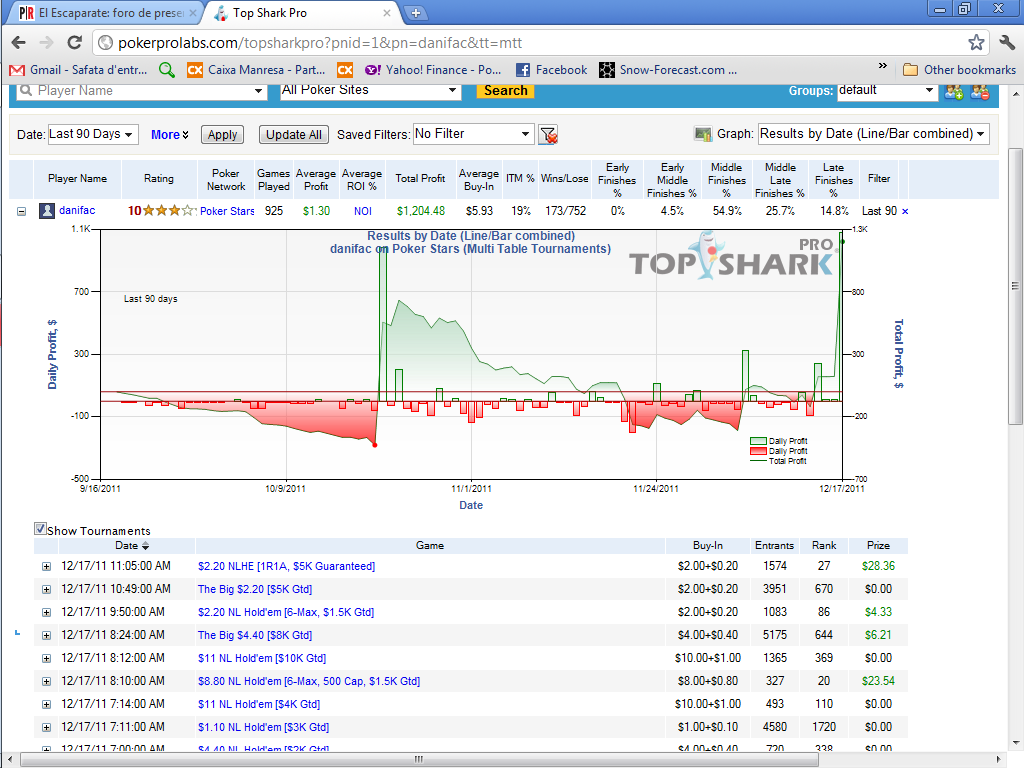This screenshot has height=768, width=1024.
Task: Open the Other bookmarks folder
Action: (959, 70)
